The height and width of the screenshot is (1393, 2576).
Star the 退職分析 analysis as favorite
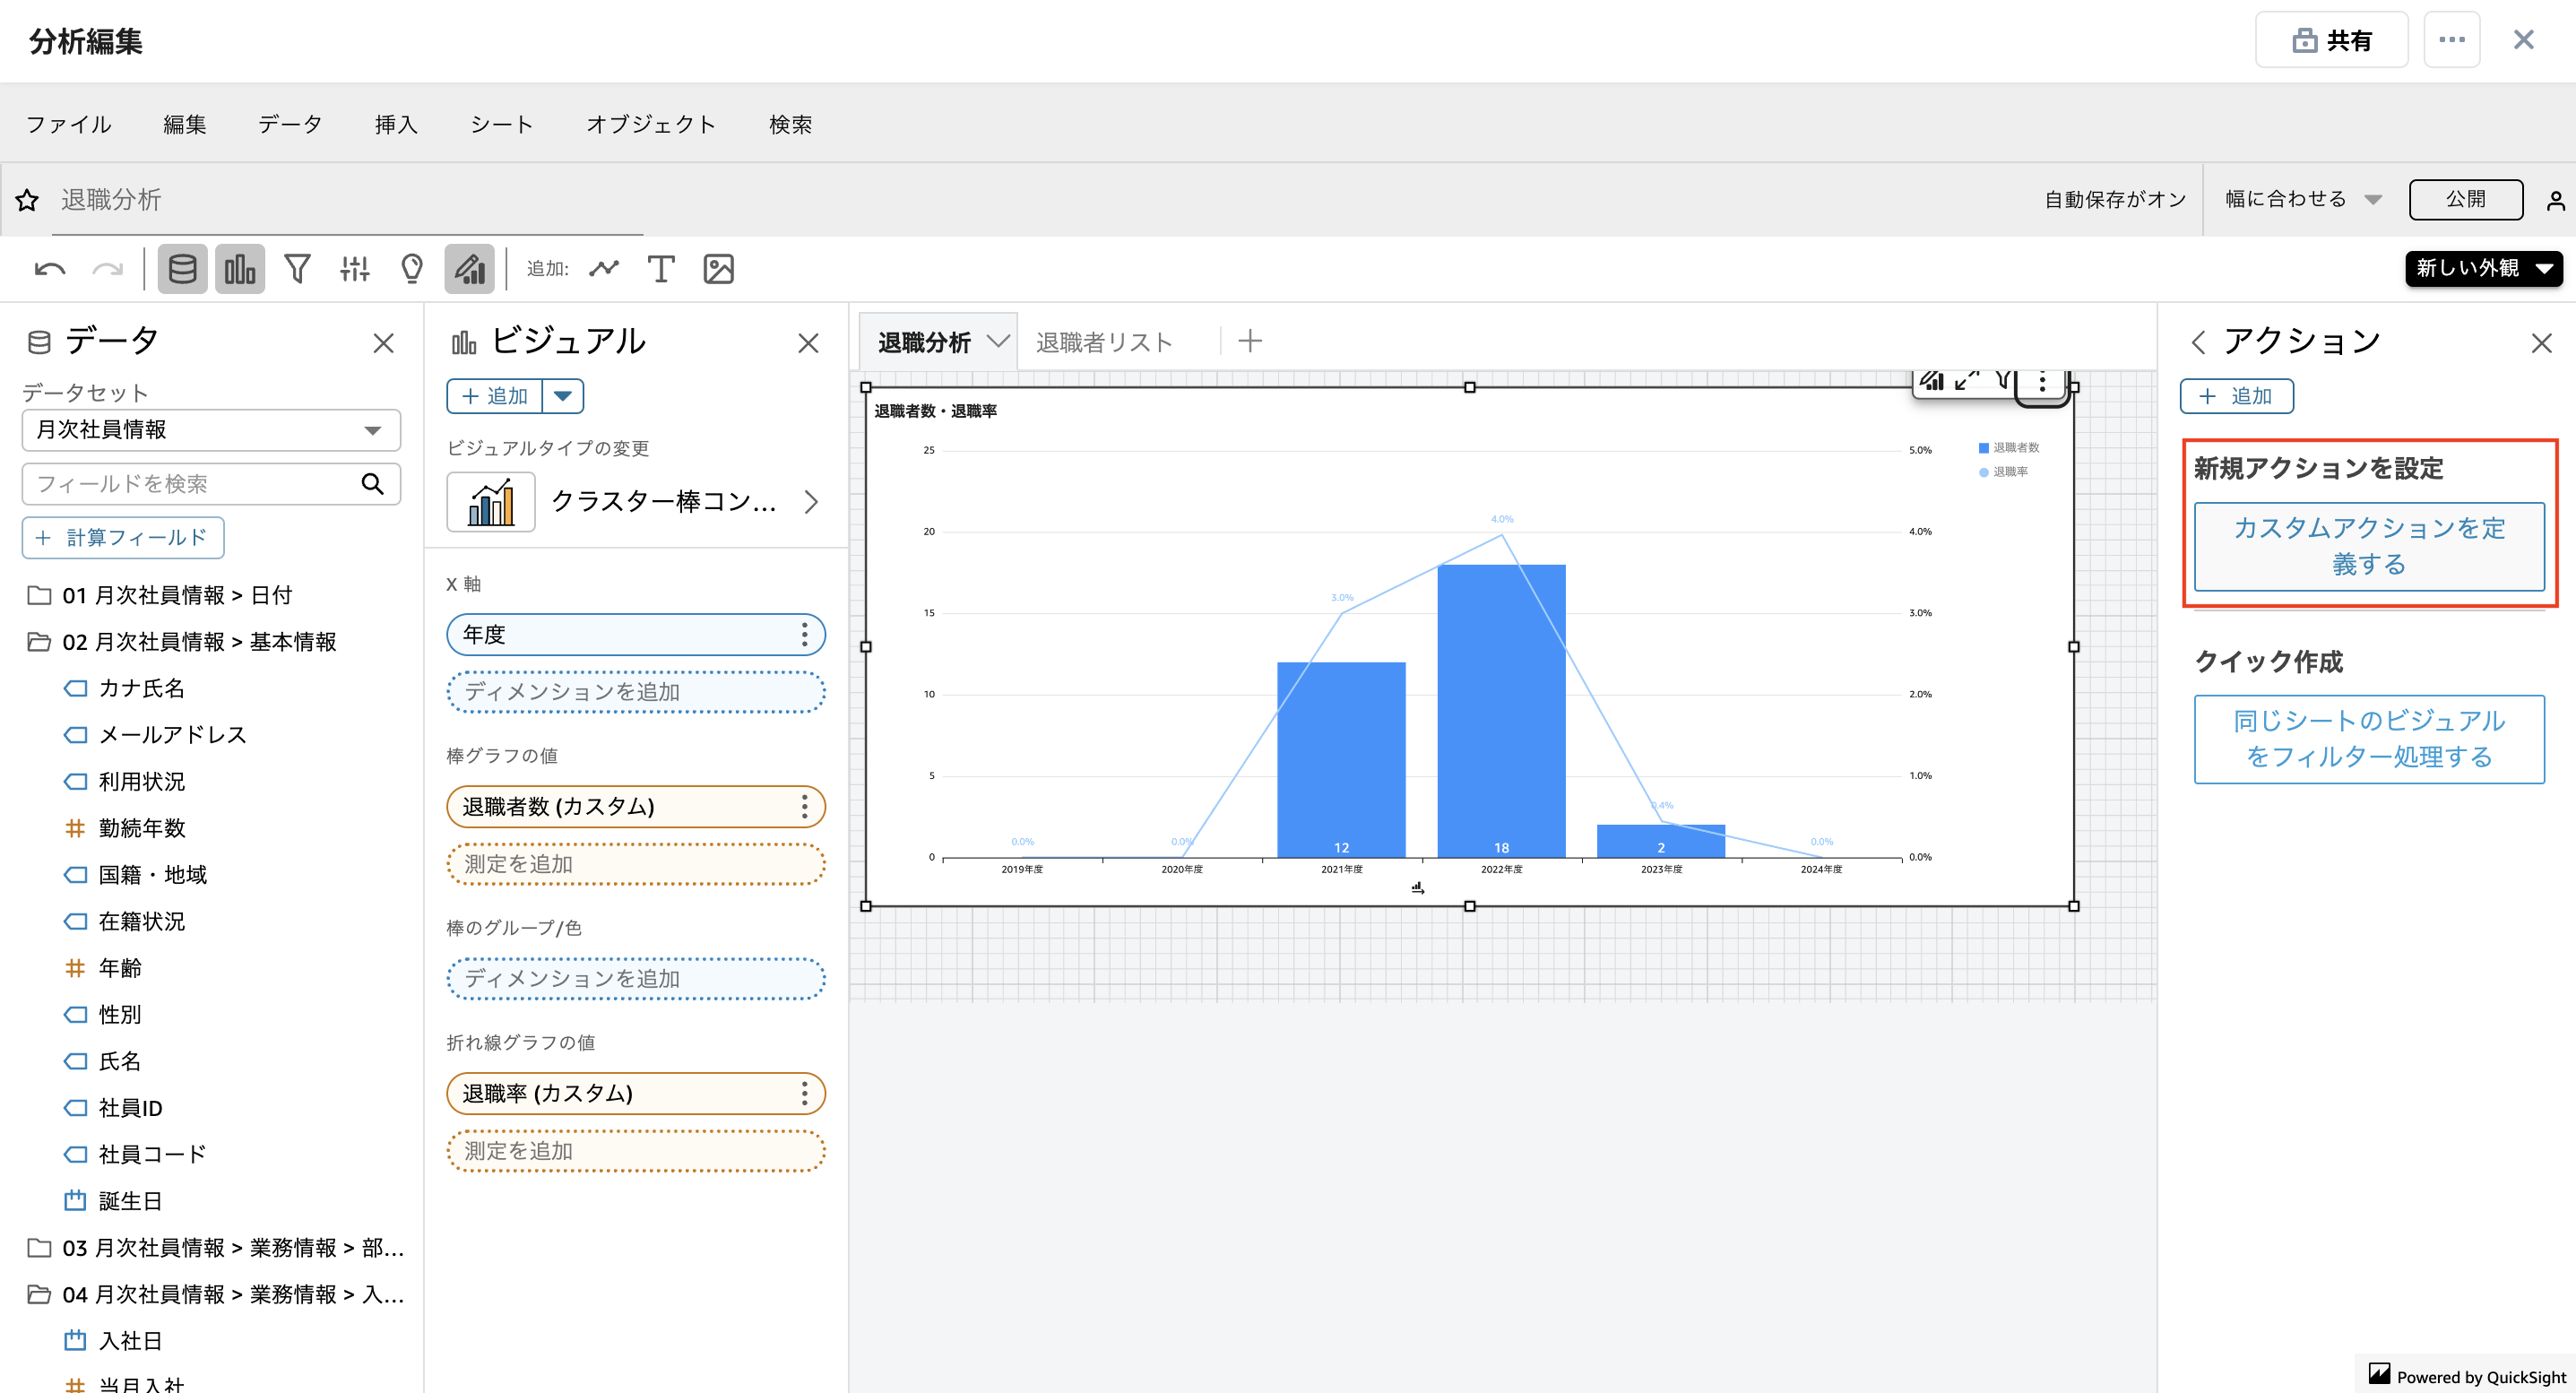tap(27, 200)
